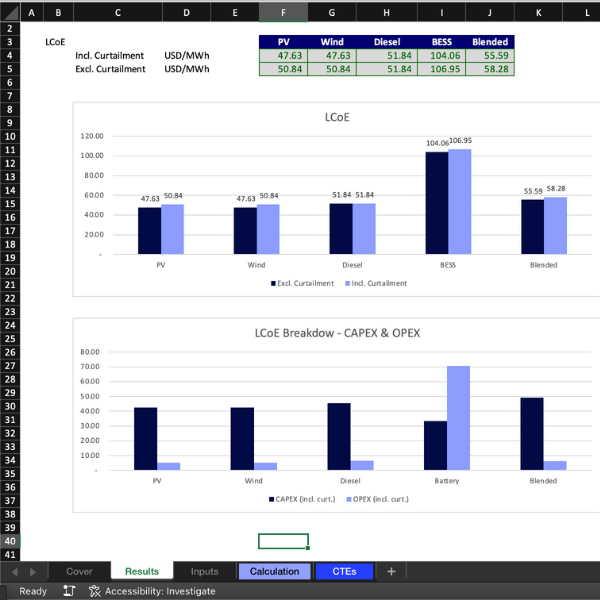The image size is (600, 600).
Task: Open the Cover sheet tab
Action: (x=79, y=571)
